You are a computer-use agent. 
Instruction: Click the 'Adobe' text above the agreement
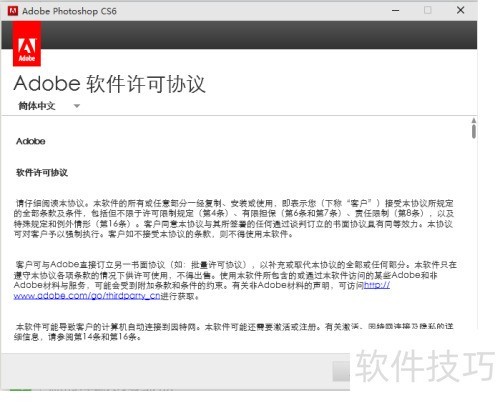[x=31, y=141]
